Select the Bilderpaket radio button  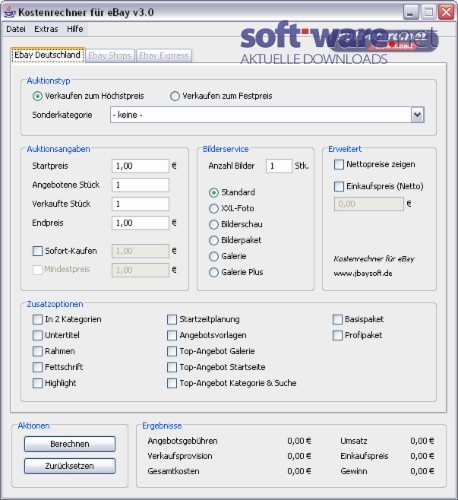[x=214, y=240]
